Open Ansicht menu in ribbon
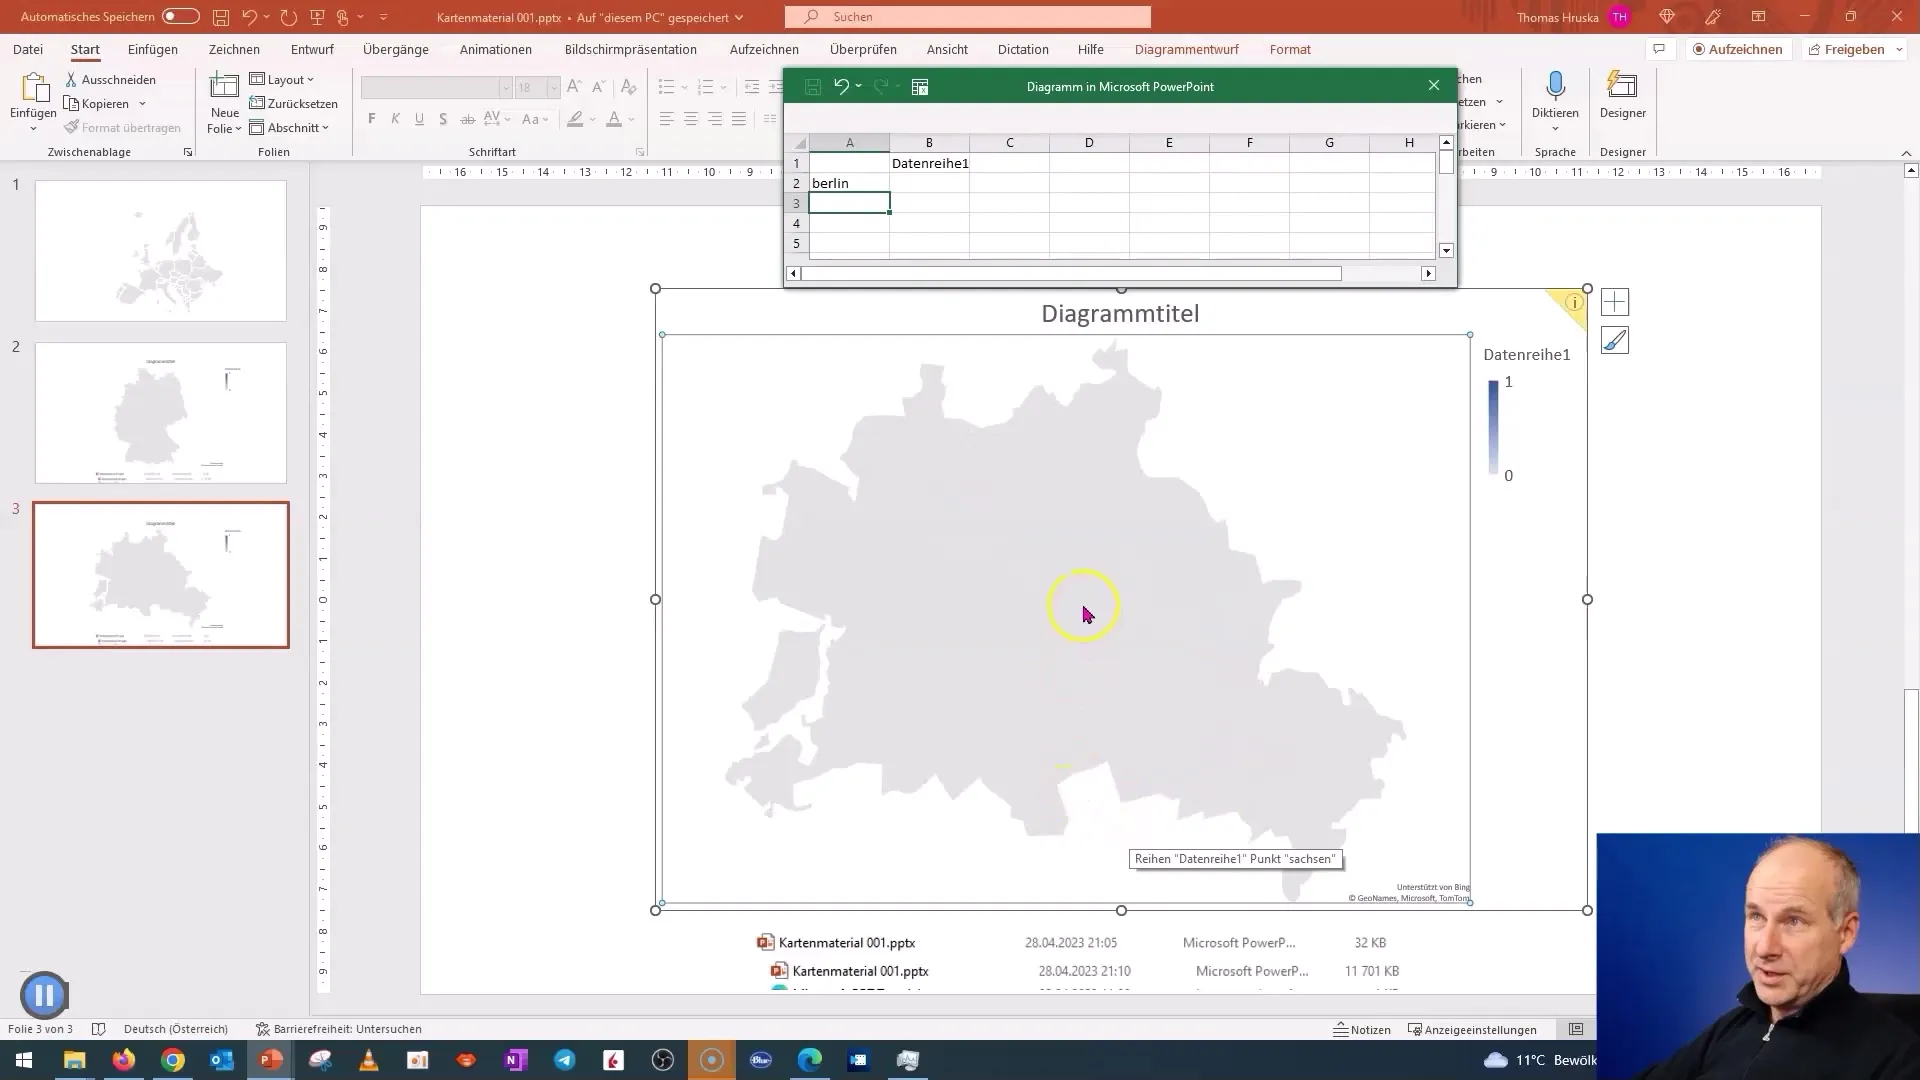Image resolution: width=1920 pixels, height=1080 pixels. pos(948,49)
